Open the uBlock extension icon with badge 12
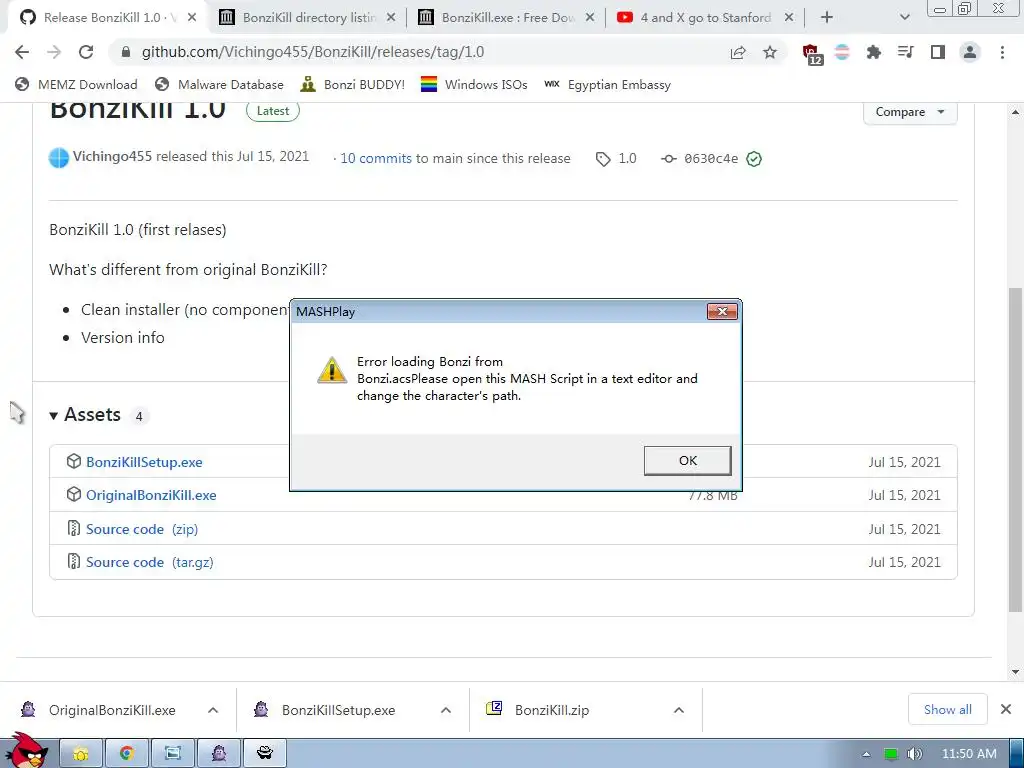The height and width of the screenshot is (768, 1024). click(812, 54)
